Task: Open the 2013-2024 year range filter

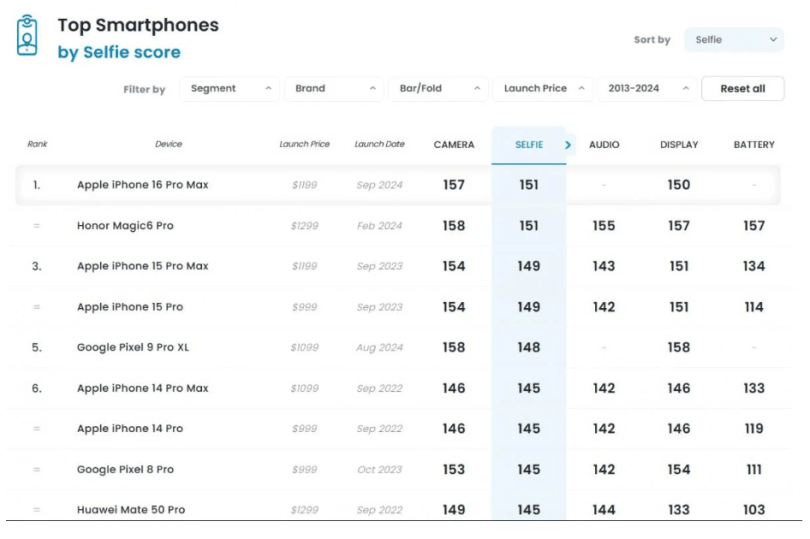Action: click(646, 89)
